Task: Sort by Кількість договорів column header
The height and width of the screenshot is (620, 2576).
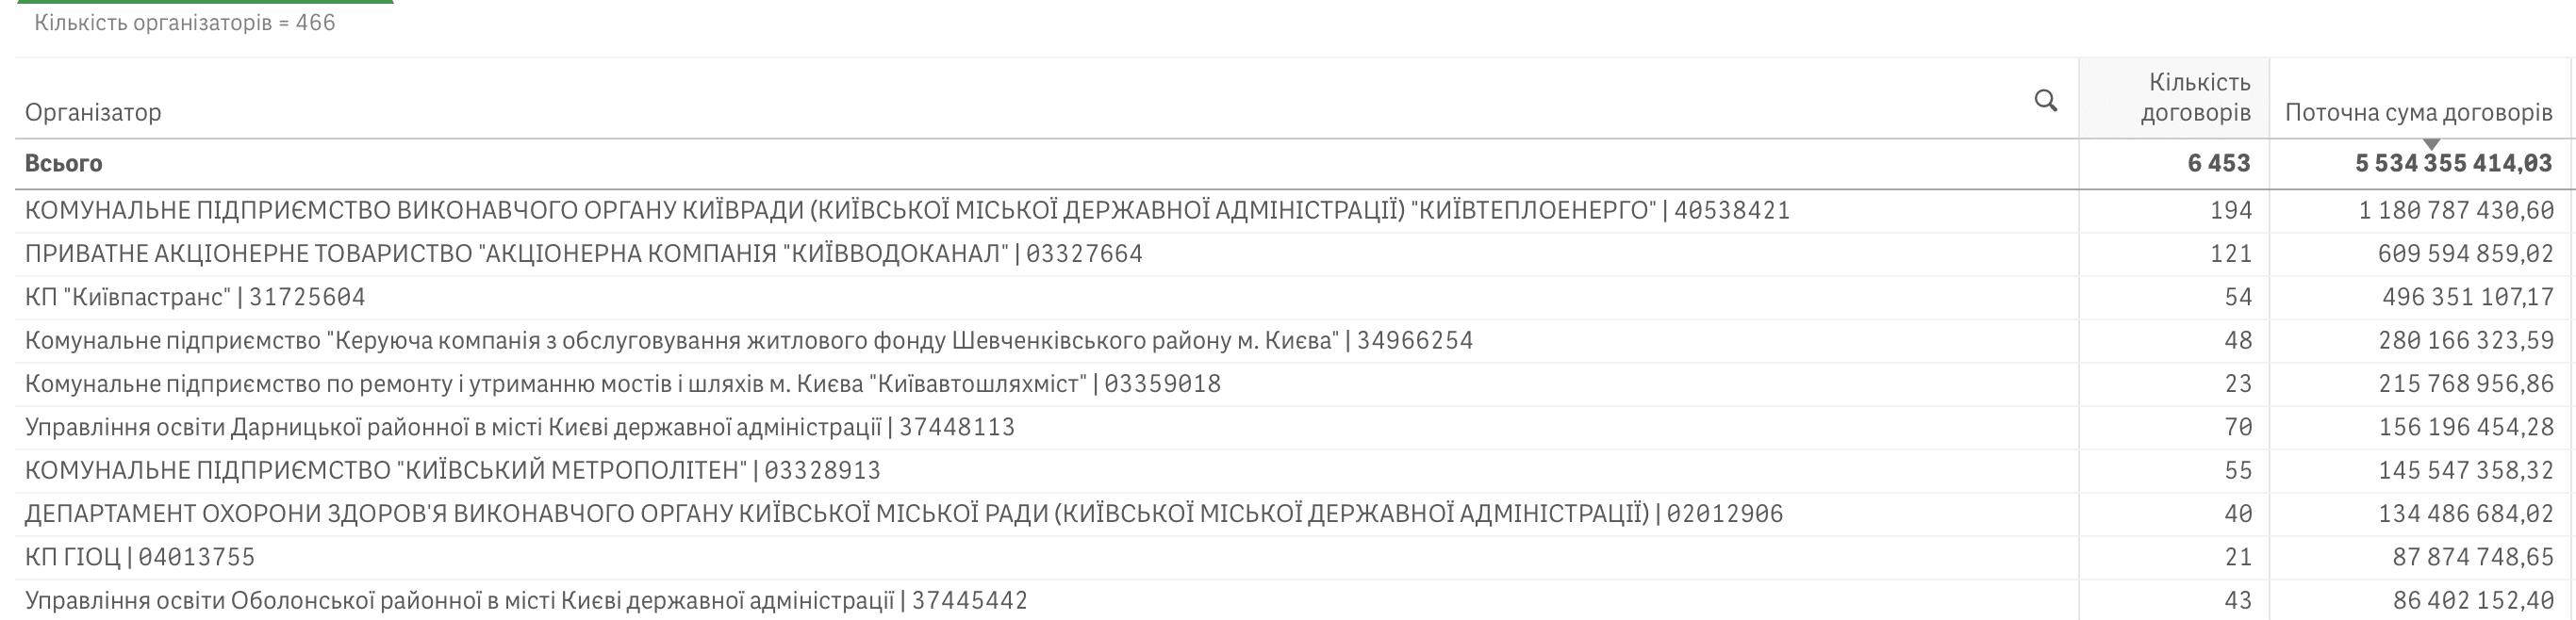Action: [x=2195, y=98]
